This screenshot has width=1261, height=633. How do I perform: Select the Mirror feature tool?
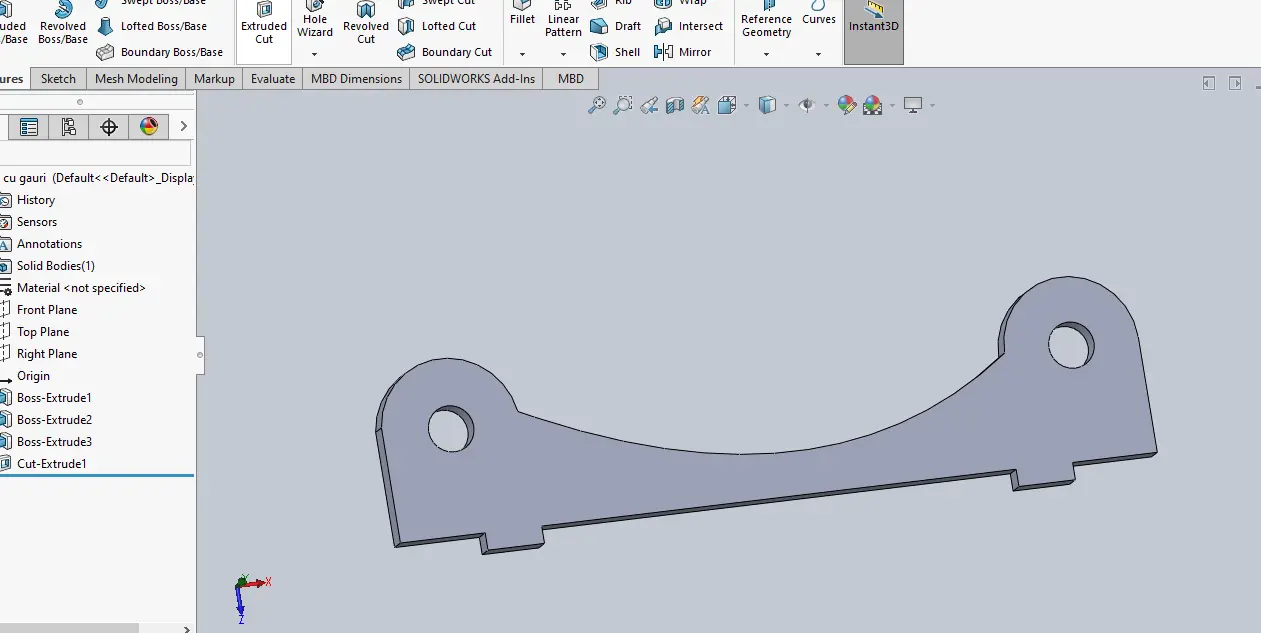683,52
